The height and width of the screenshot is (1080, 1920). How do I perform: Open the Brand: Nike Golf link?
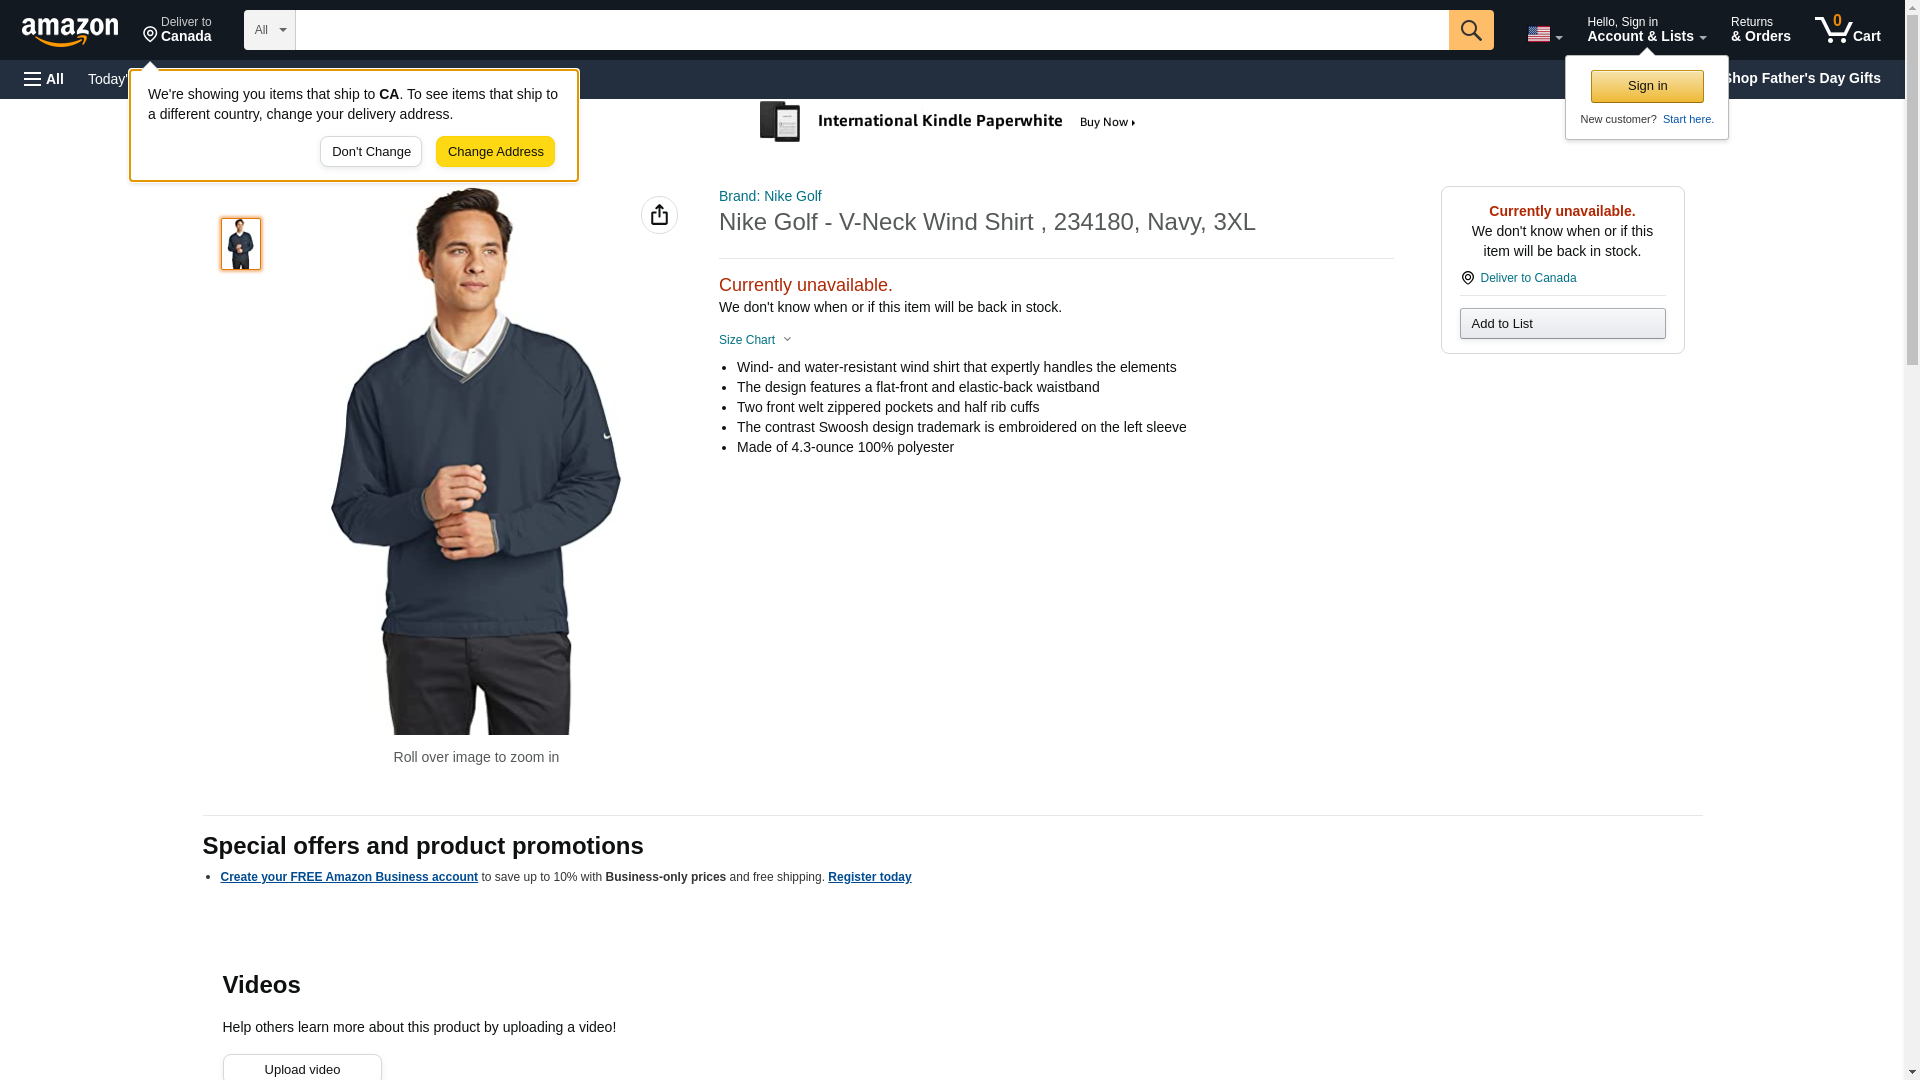point(770,196)
